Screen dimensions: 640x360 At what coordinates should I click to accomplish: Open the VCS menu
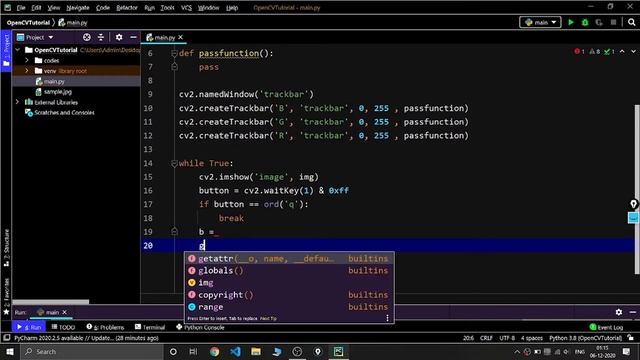click(186, 7)
